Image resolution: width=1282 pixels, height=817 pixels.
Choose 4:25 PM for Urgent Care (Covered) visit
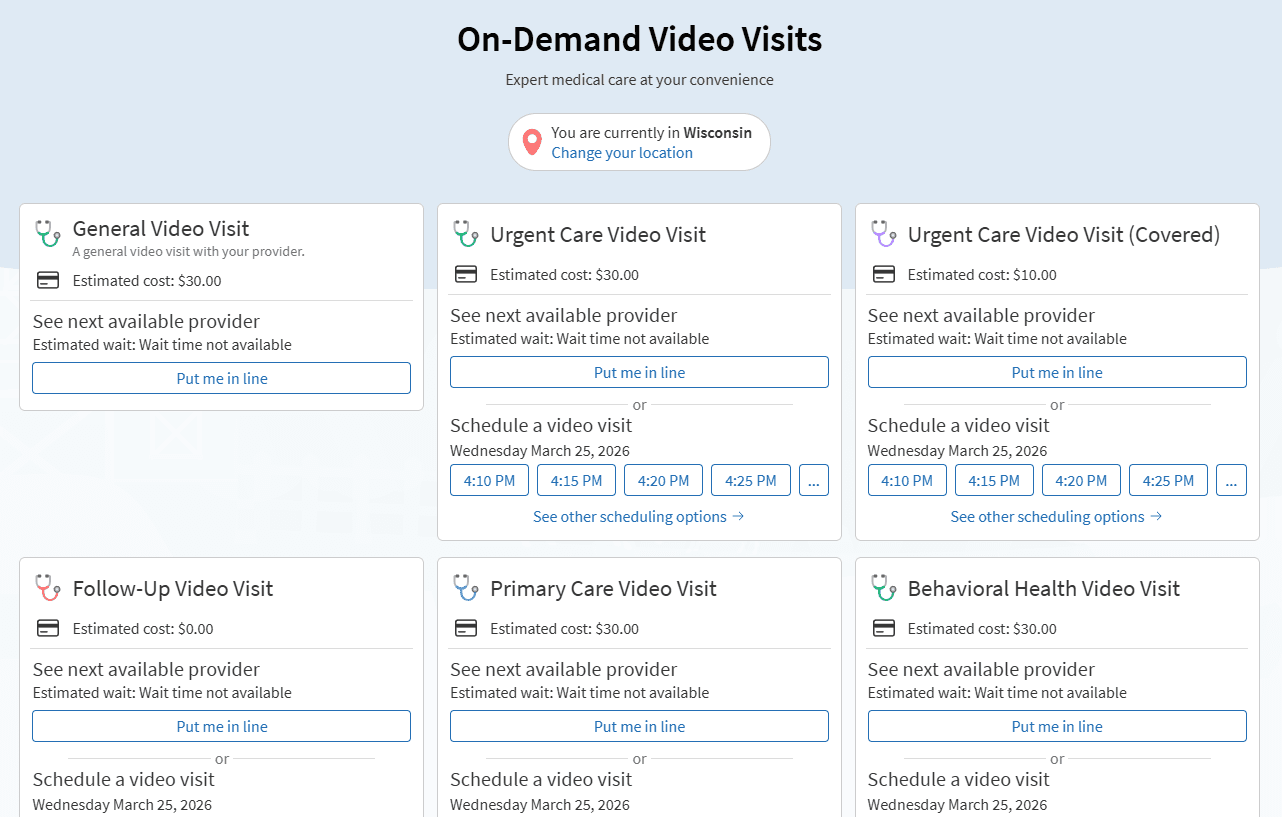click(1168, 480)
